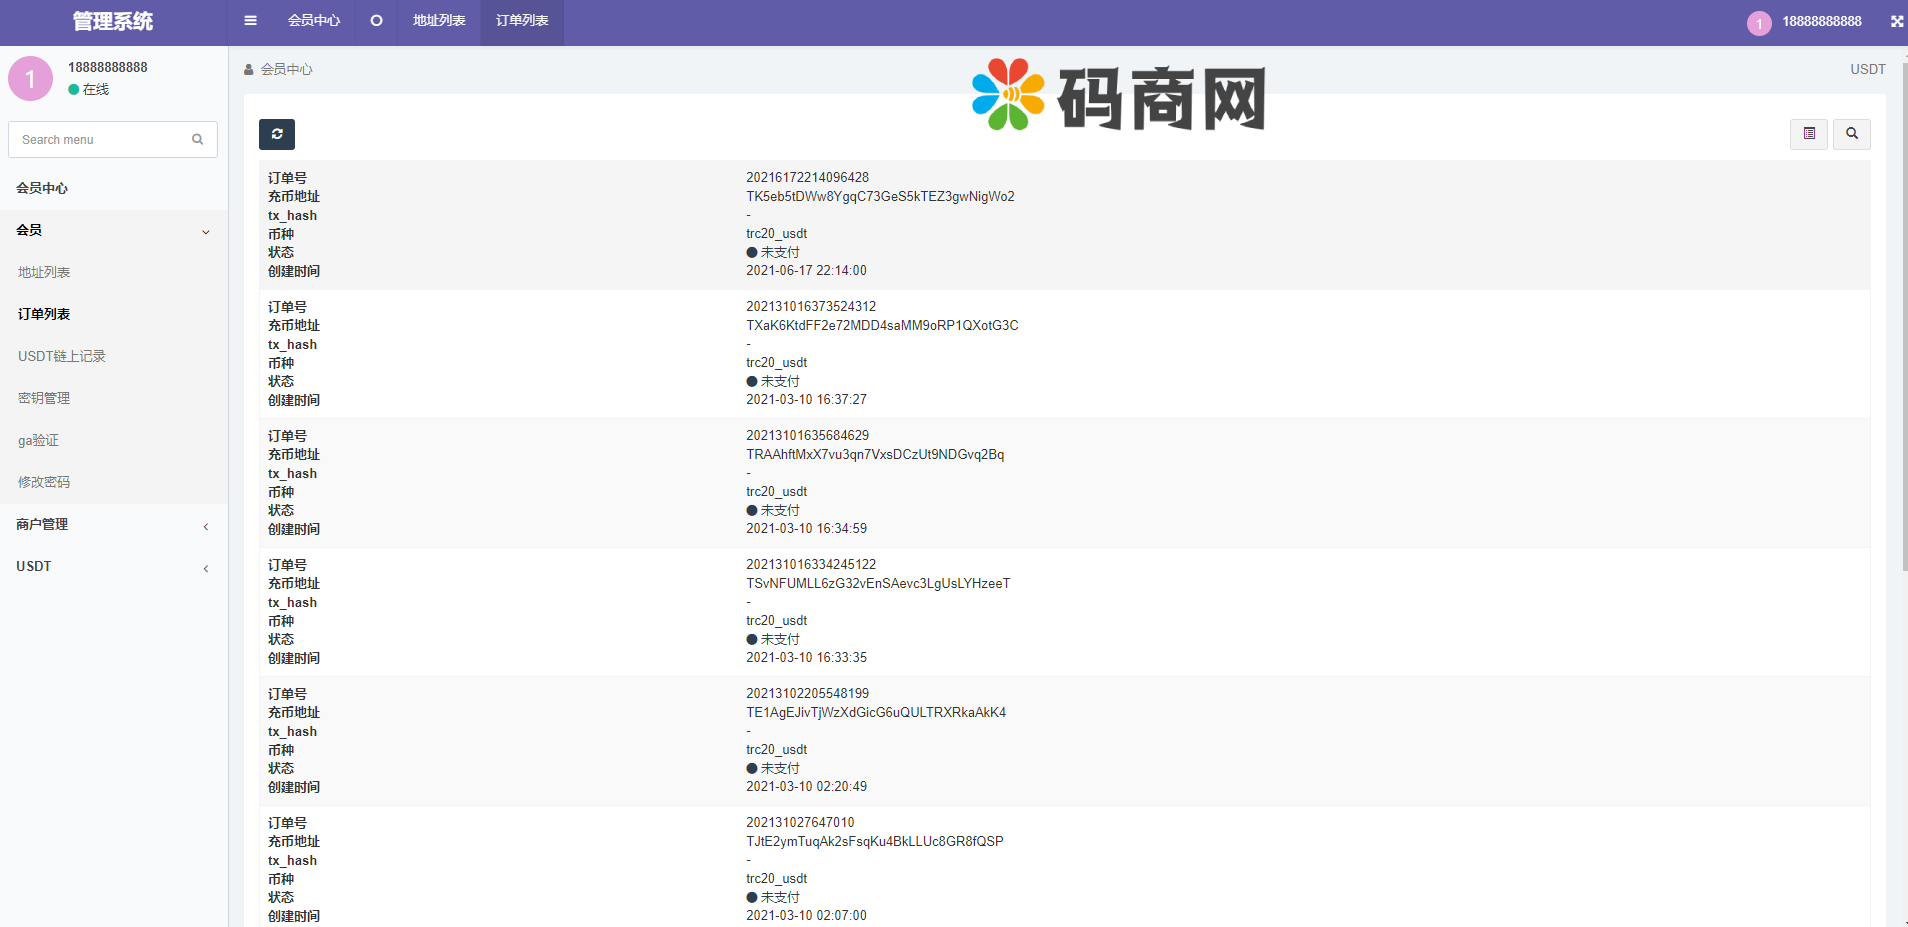The width and height of the screenshot is (1908, 927).
Task: Click the magnifier icon in Search menu box
Action: pos(198,140)
